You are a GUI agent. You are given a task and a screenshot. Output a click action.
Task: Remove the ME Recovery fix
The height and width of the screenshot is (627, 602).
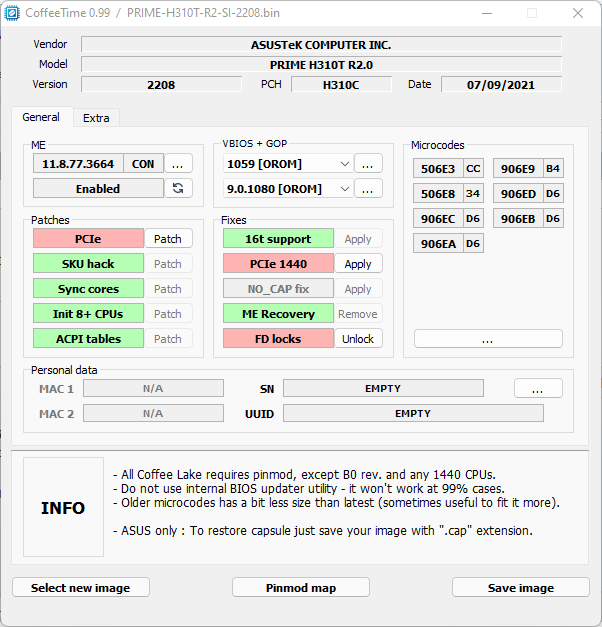click(358, 314)
